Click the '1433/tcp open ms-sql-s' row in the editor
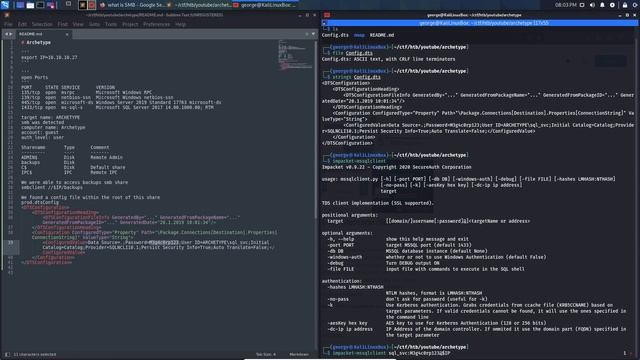This screenshot has height=360, width=640. tap(117, 107)
